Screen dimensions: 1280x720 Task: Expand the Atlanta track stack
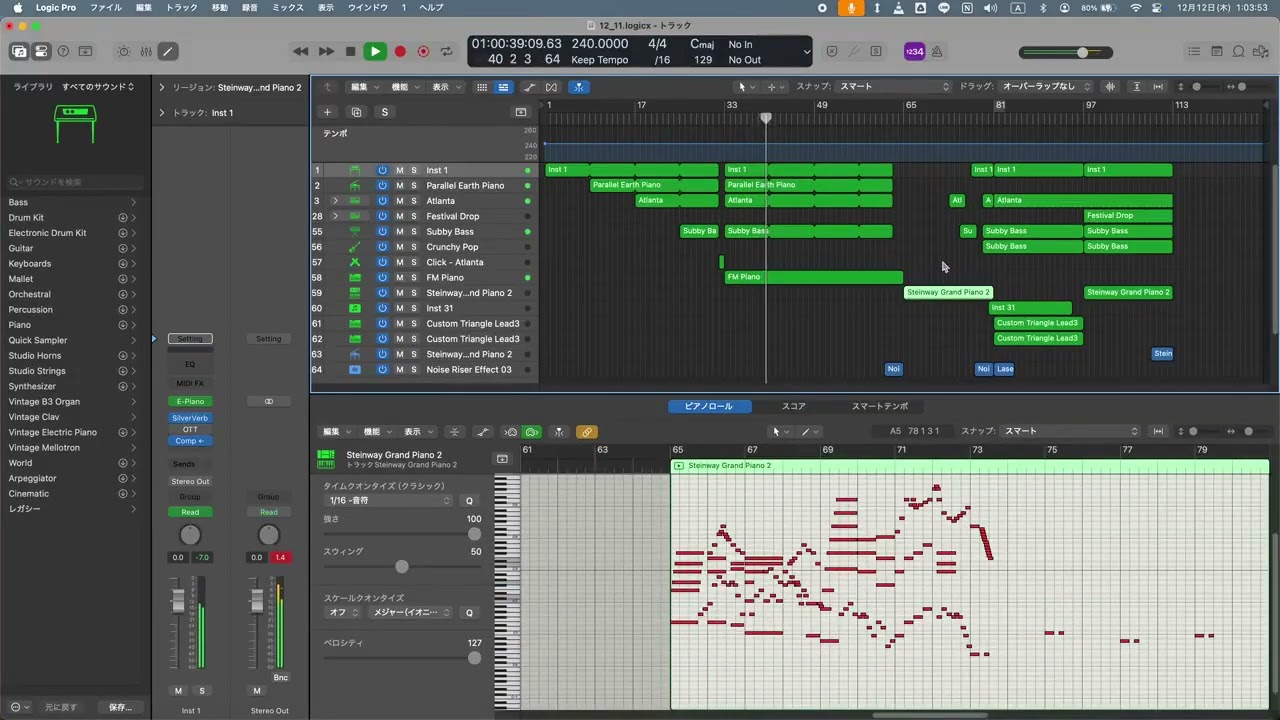[335, 201]
